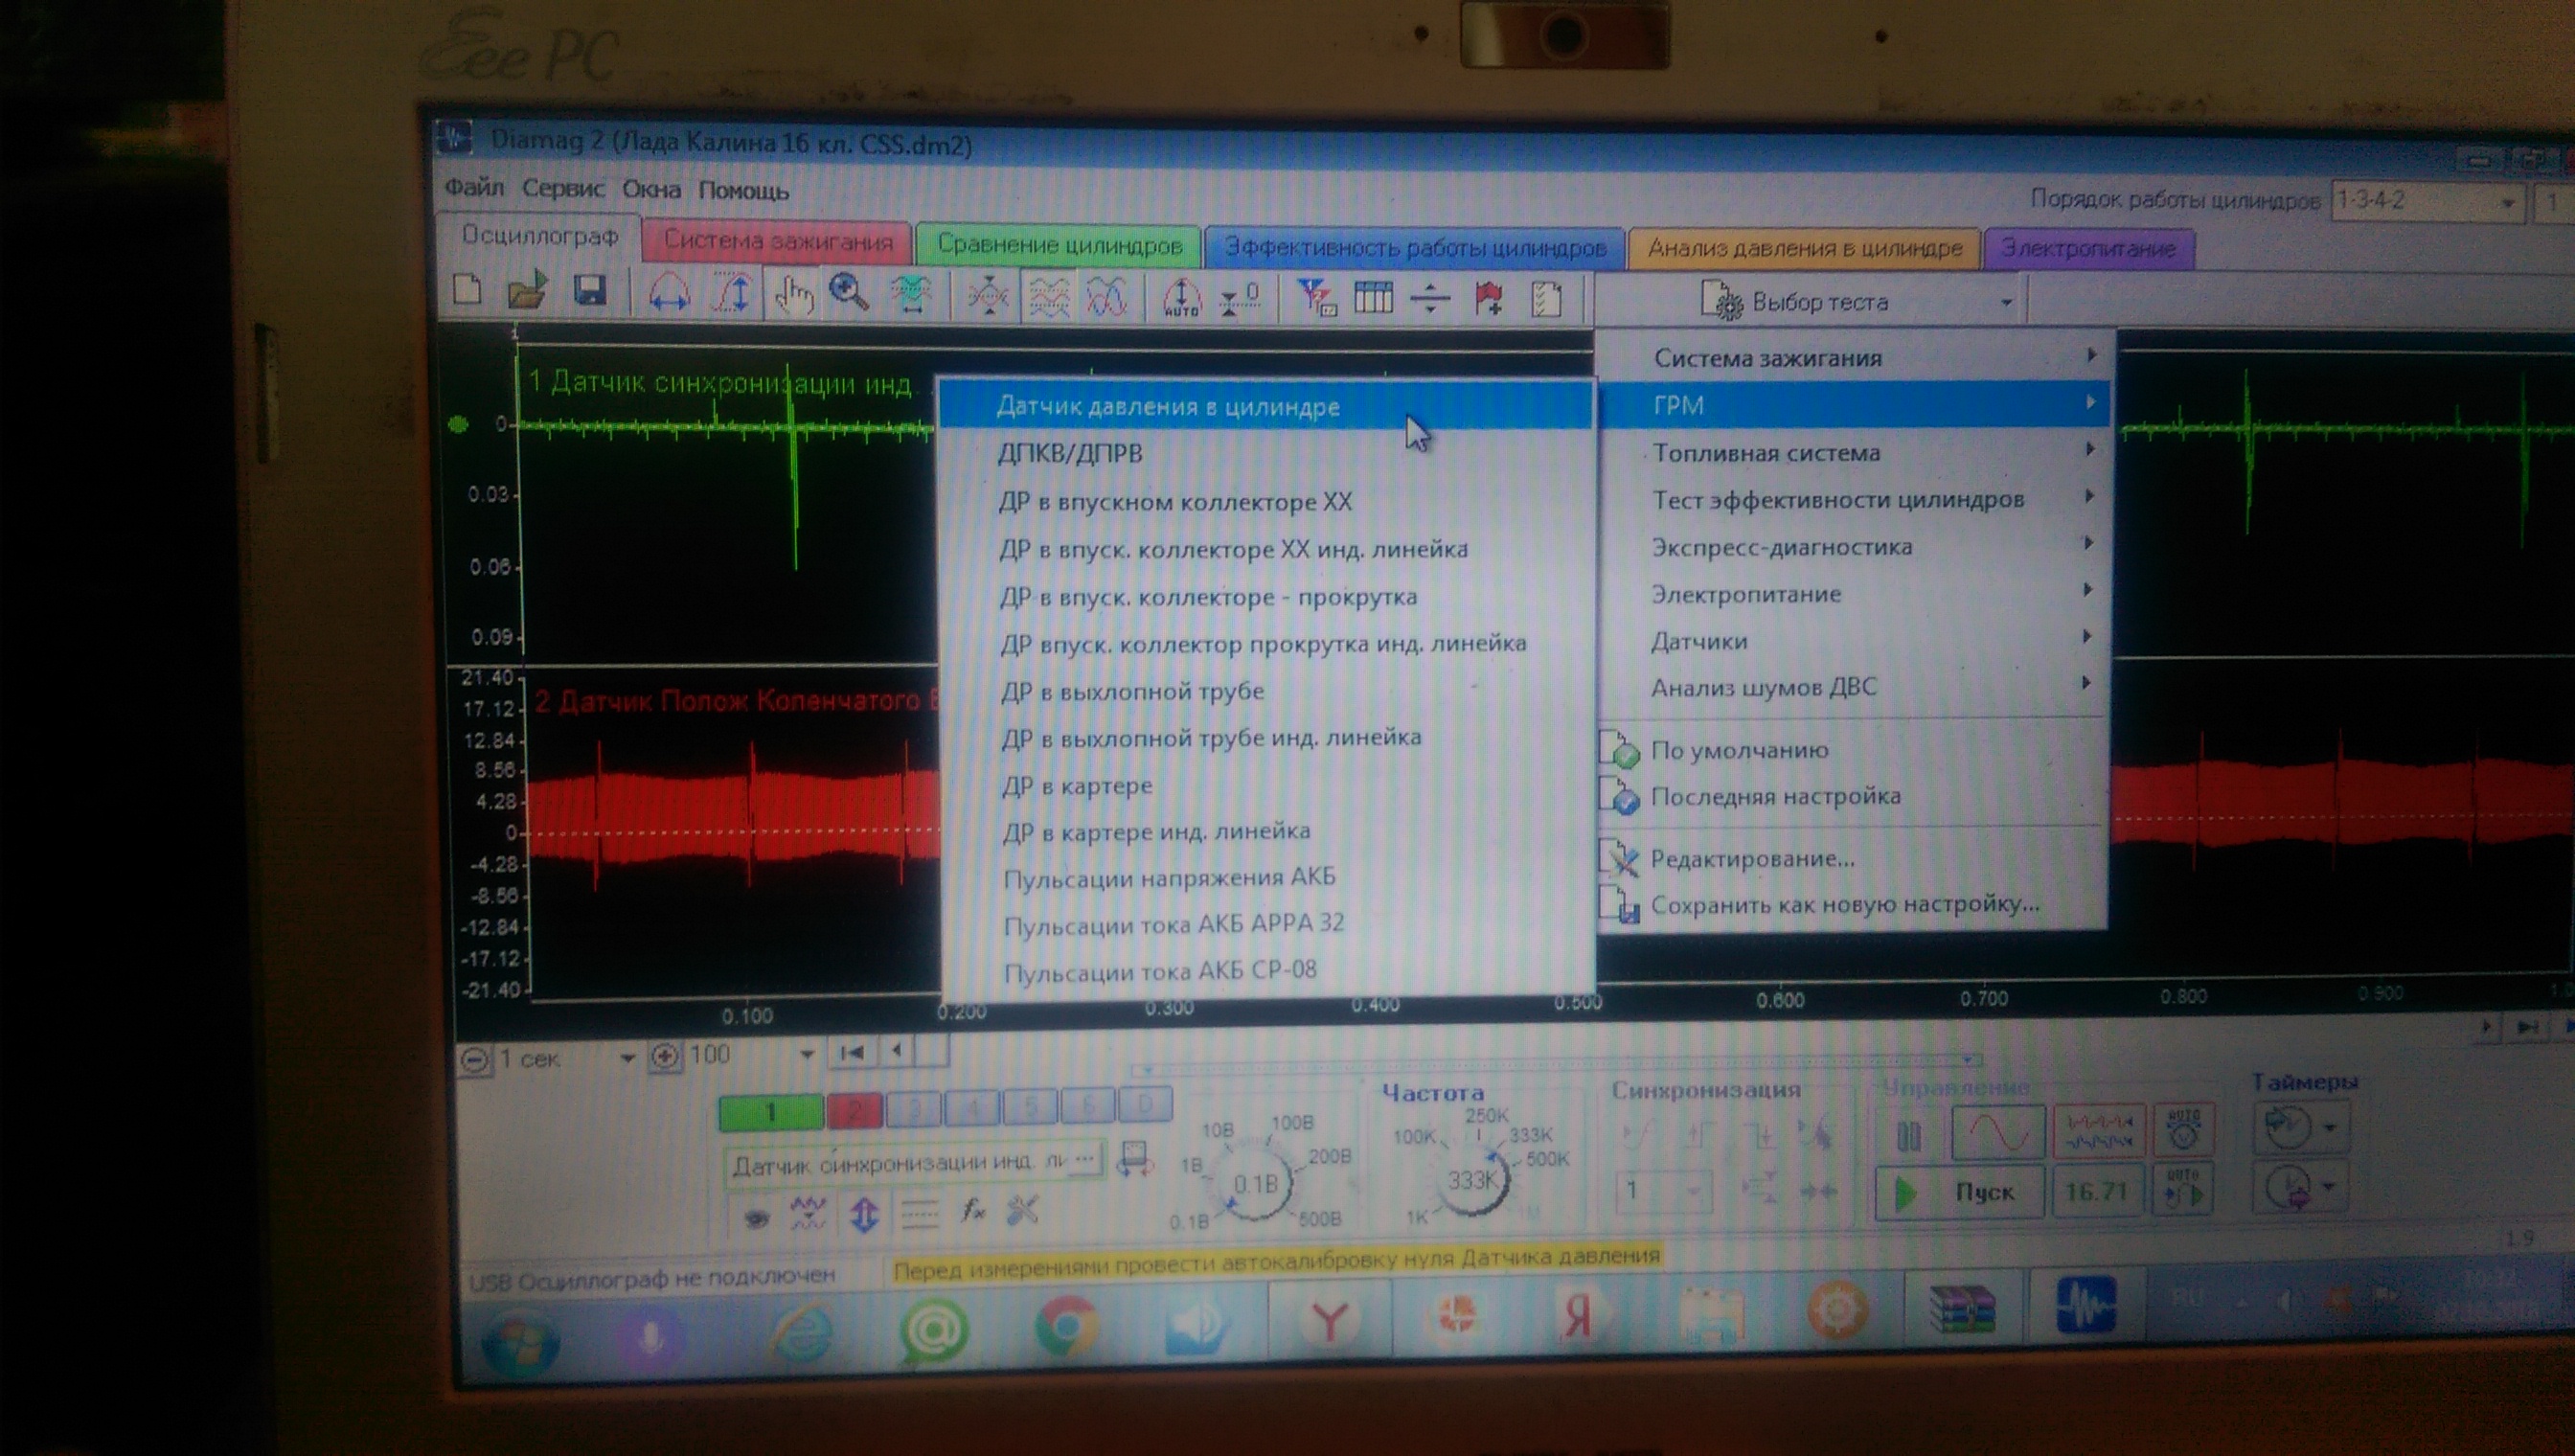Toggle channel 3 button
The image size is (2575, 1456).
tap(913, 1108)
